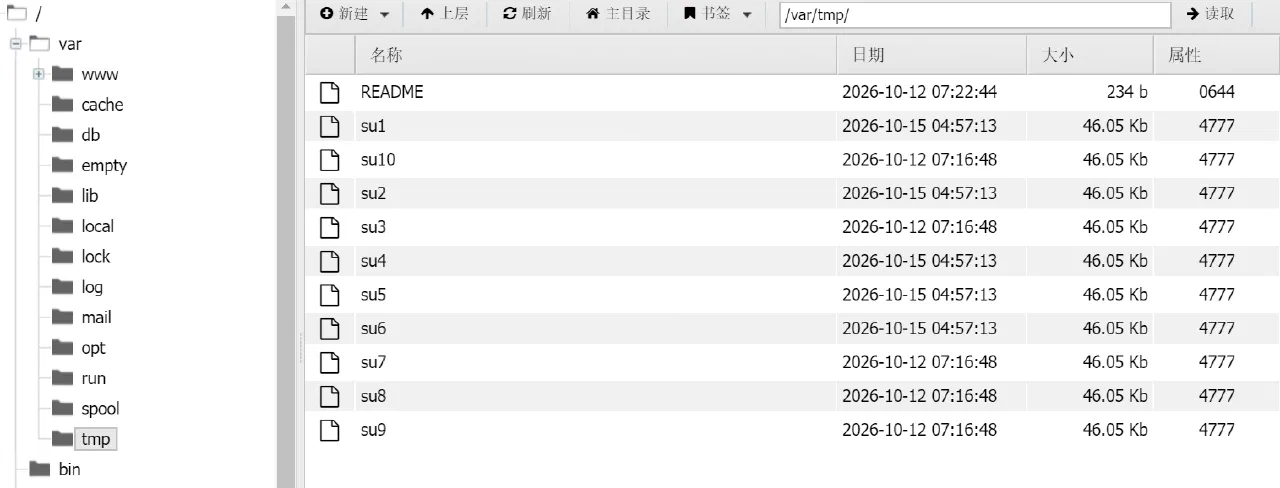Click the 读取 button to load the path
1280x488 pixels.
1210,14
